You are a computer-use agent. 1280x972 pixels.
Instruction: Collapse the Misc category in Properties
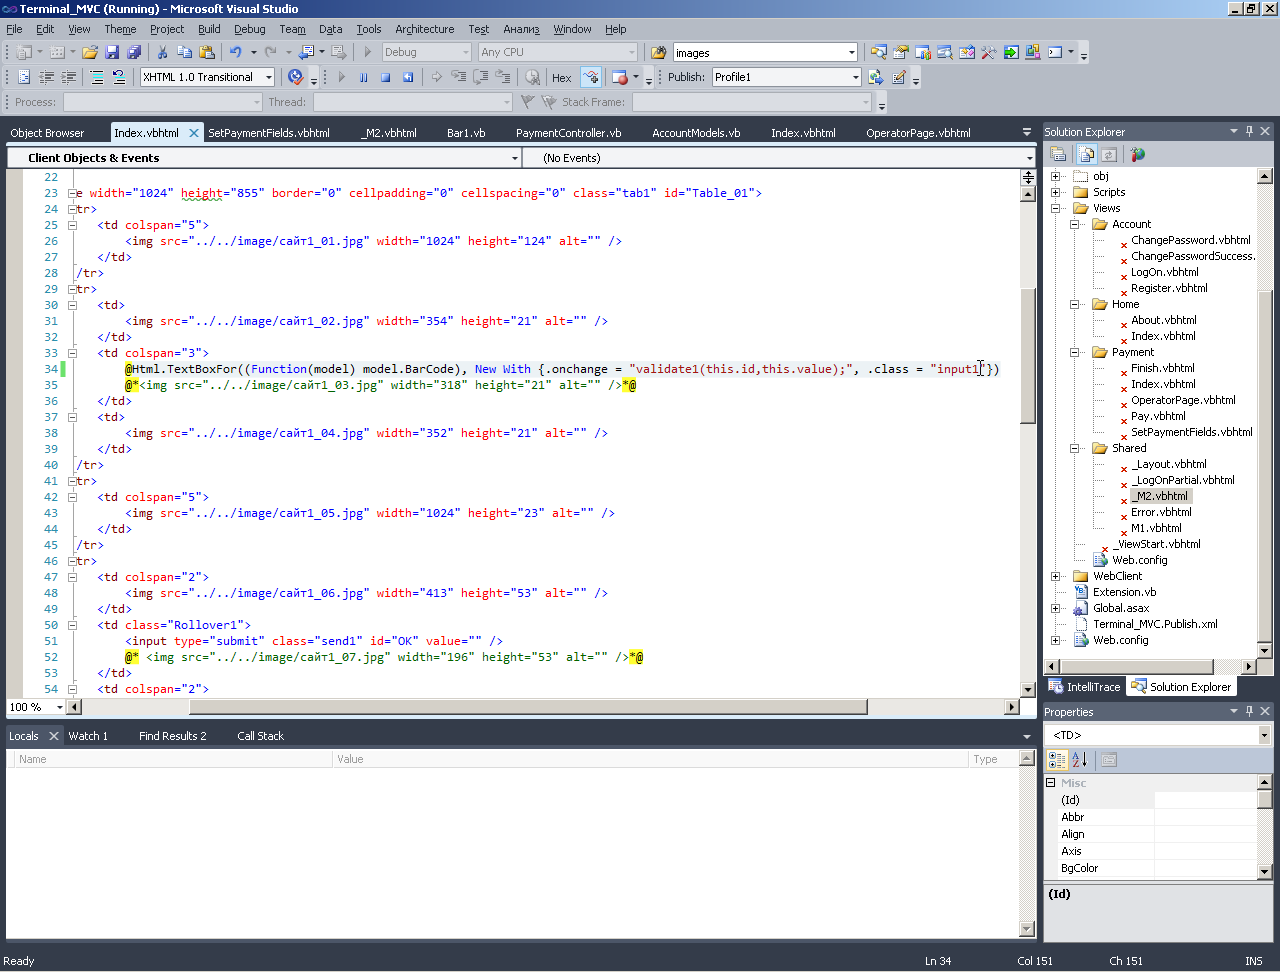(1051, 783)
